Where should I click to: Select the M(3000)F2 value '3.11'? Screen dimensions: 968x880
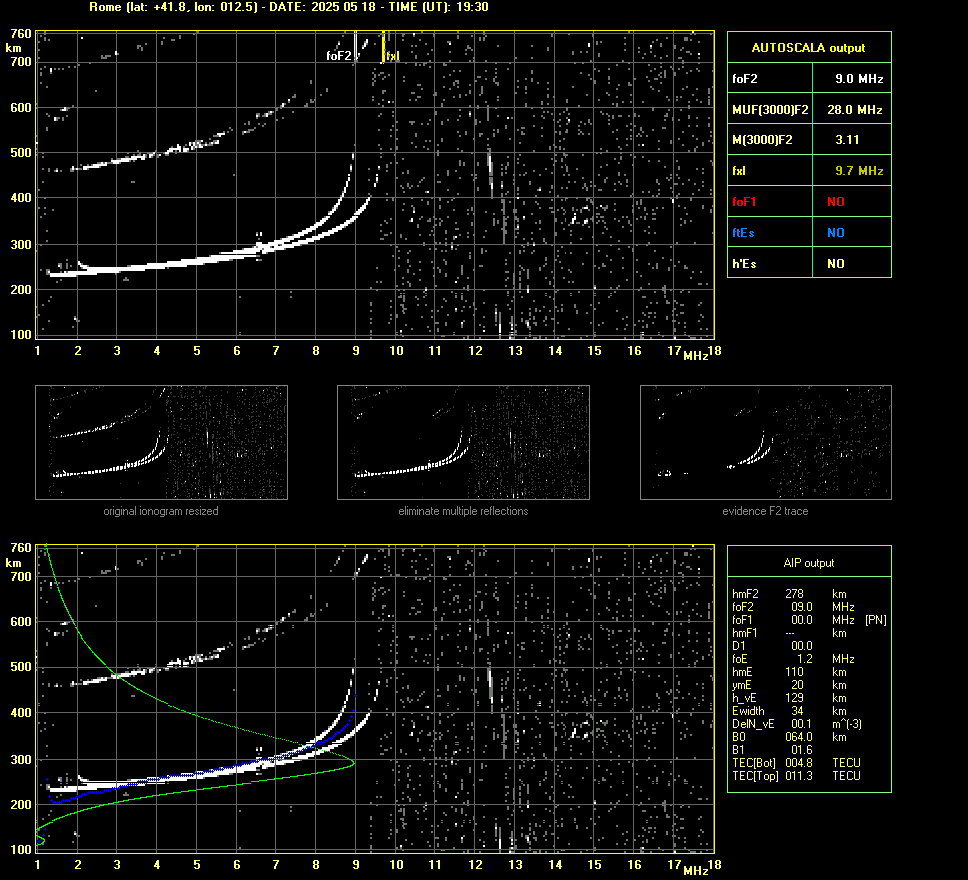tap(847, 140)
